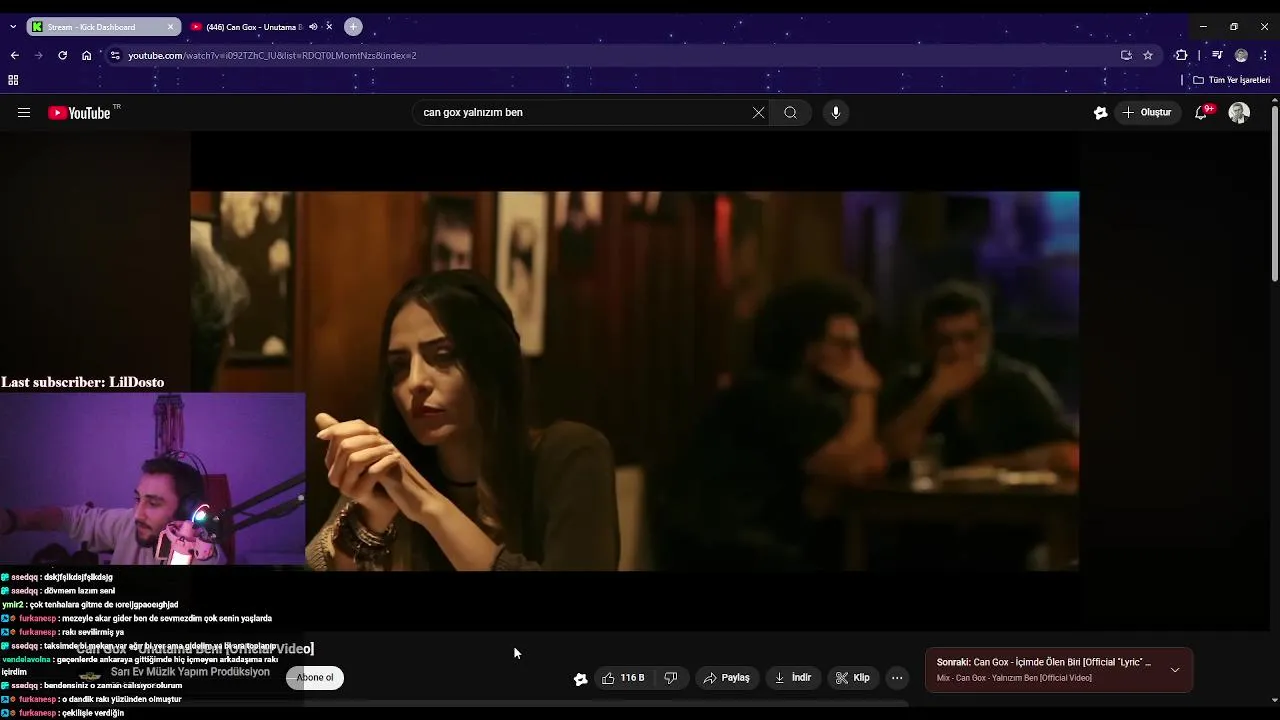1280x720 pixels.
Task: Download the video with İndir
Action: tap(793, 678)
